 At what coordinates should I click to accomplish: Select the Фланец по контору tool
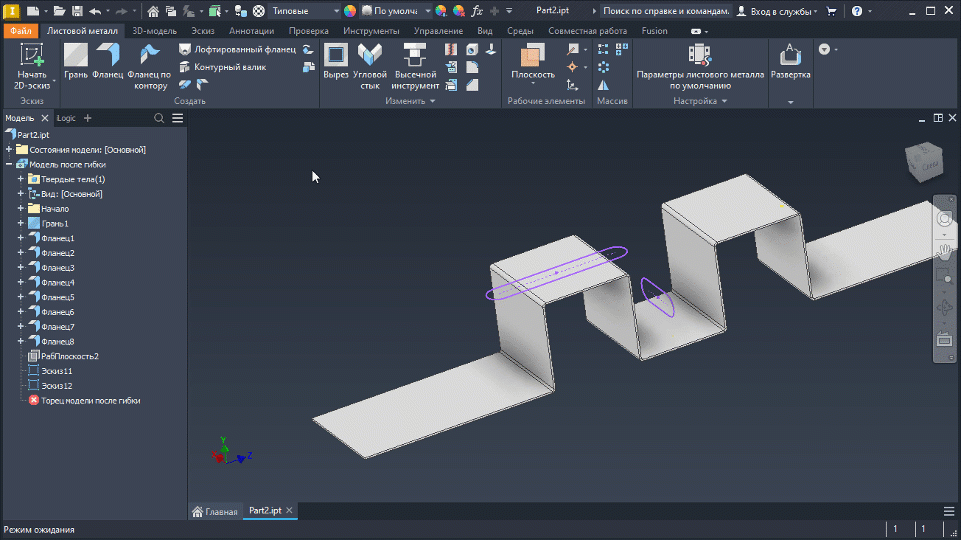coord(150,66)
